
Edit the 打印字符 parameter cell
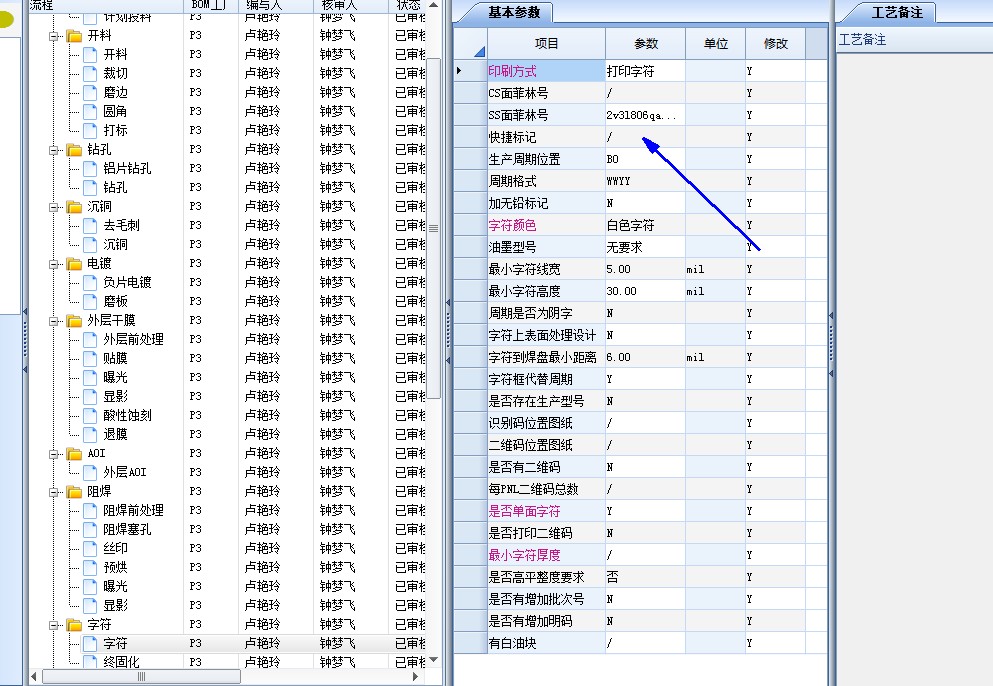(x=645, y=71)
